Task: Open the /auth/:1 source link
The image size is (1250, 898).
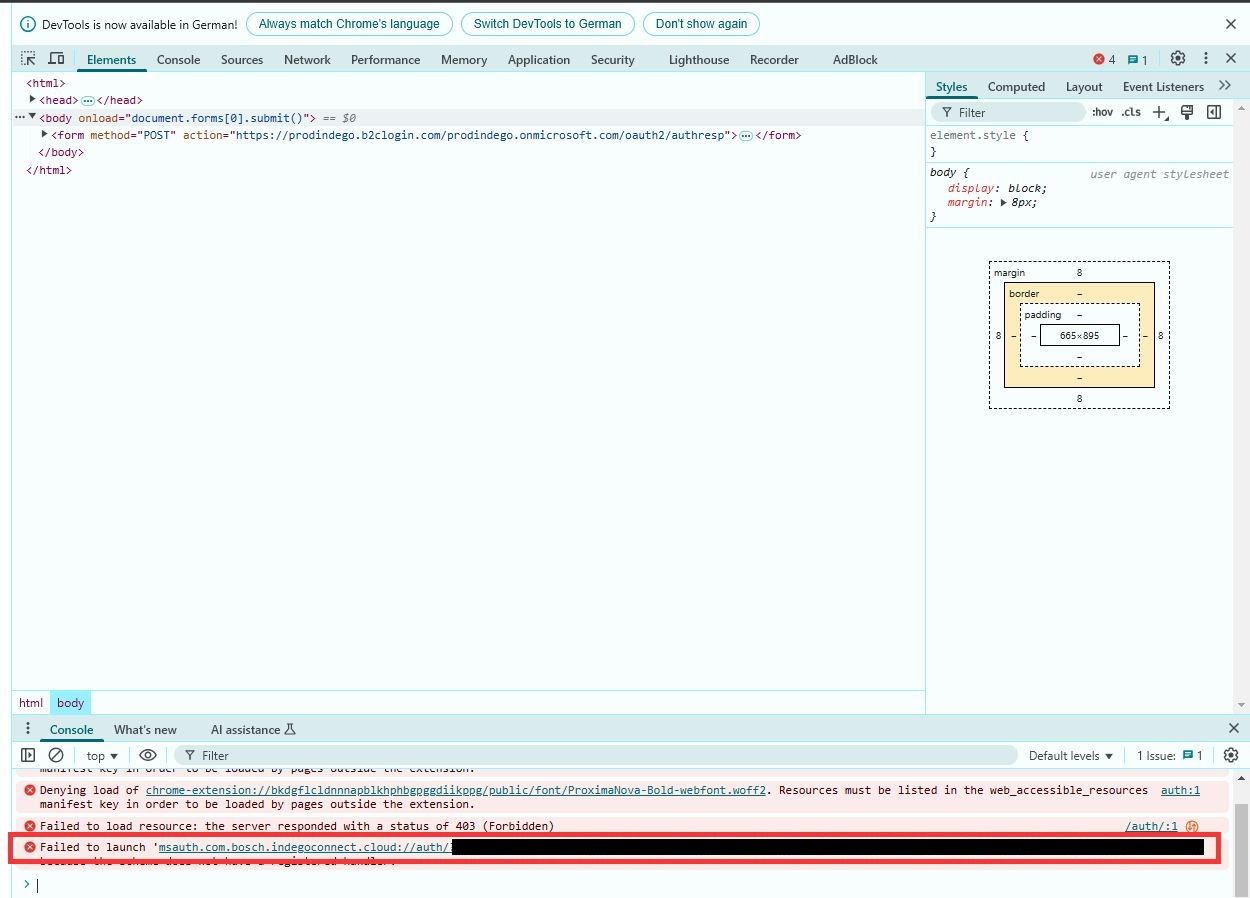Action: click(1151, 826)
